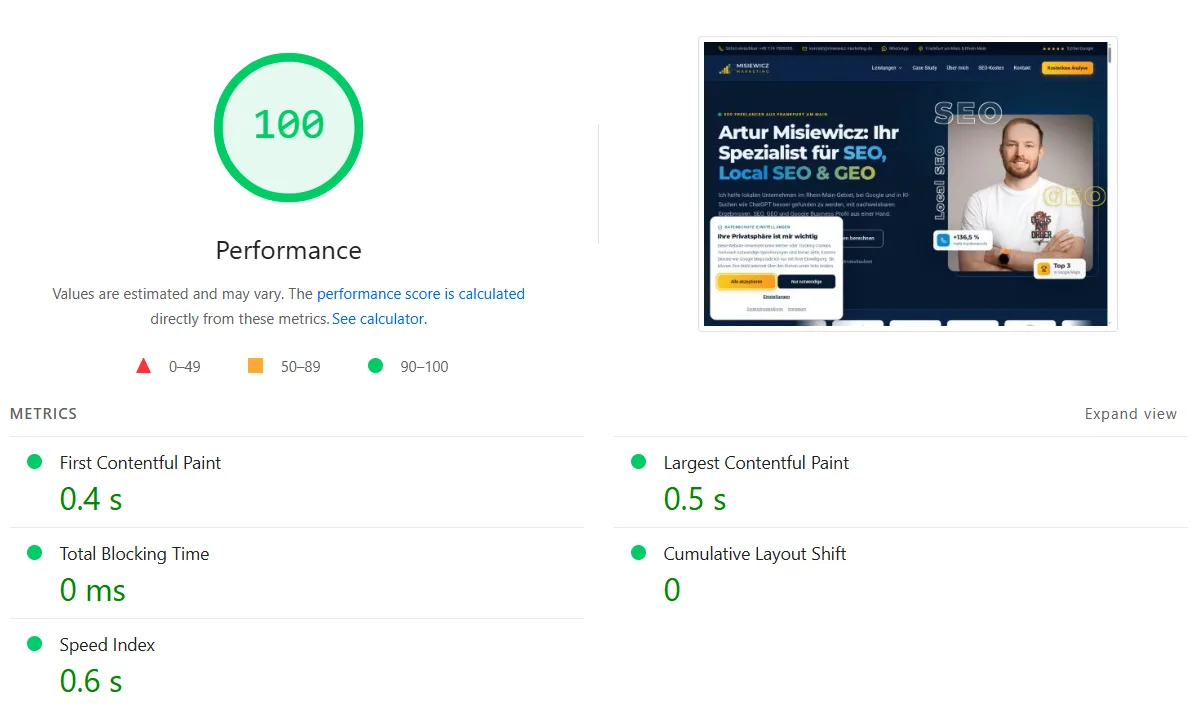Image resolution: width=1198 pixels, height=705 pixels.
Task: Click the 'Performance' category title
Action: [x=288, y=251]
